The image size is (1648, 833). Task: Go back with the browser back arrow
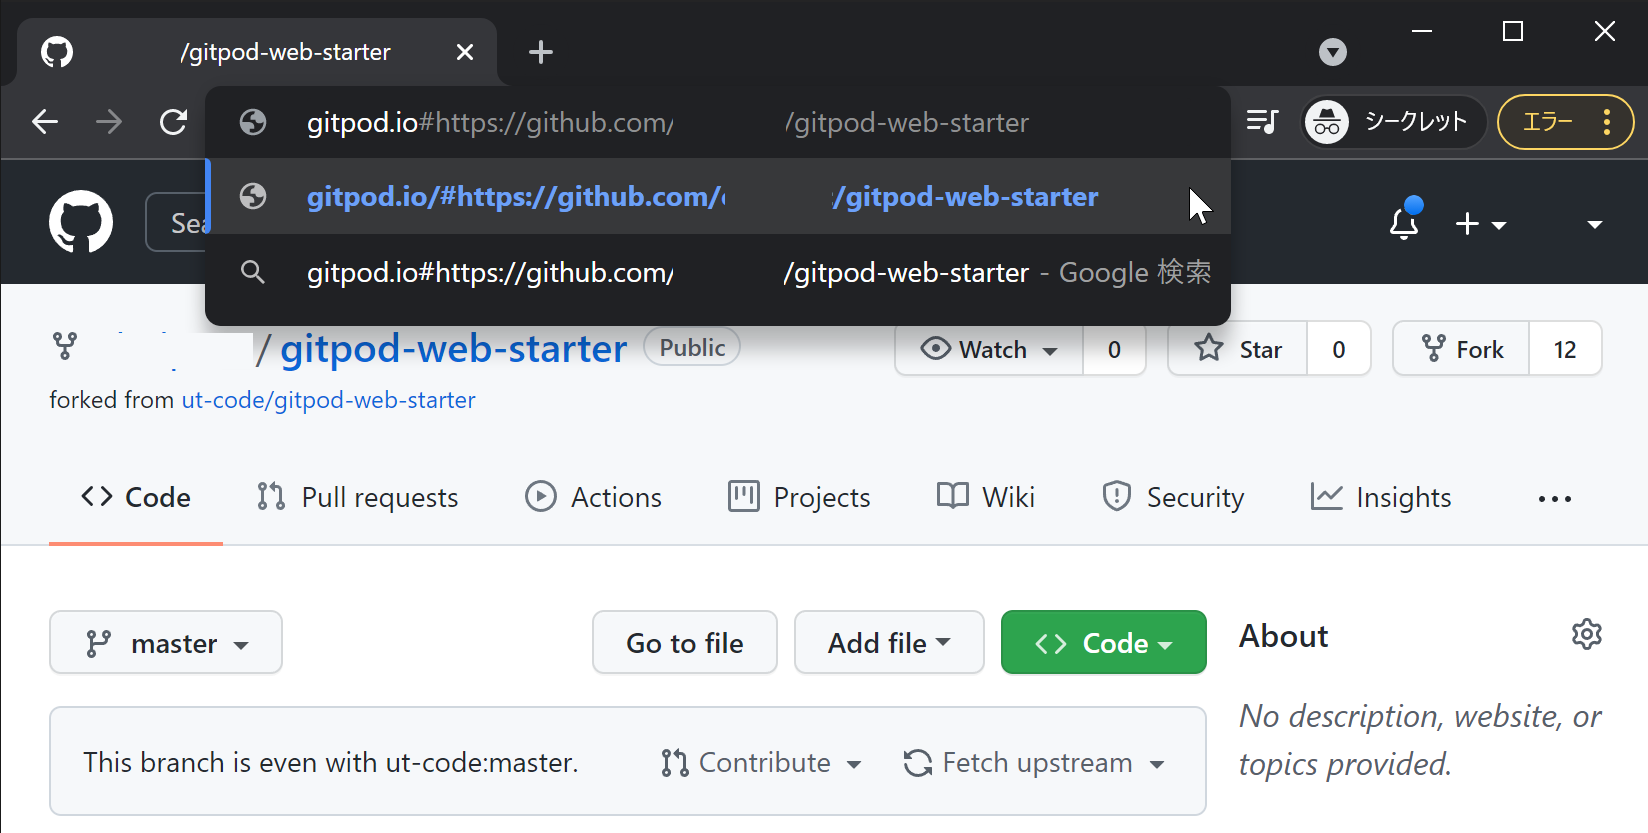click(45, 122)
